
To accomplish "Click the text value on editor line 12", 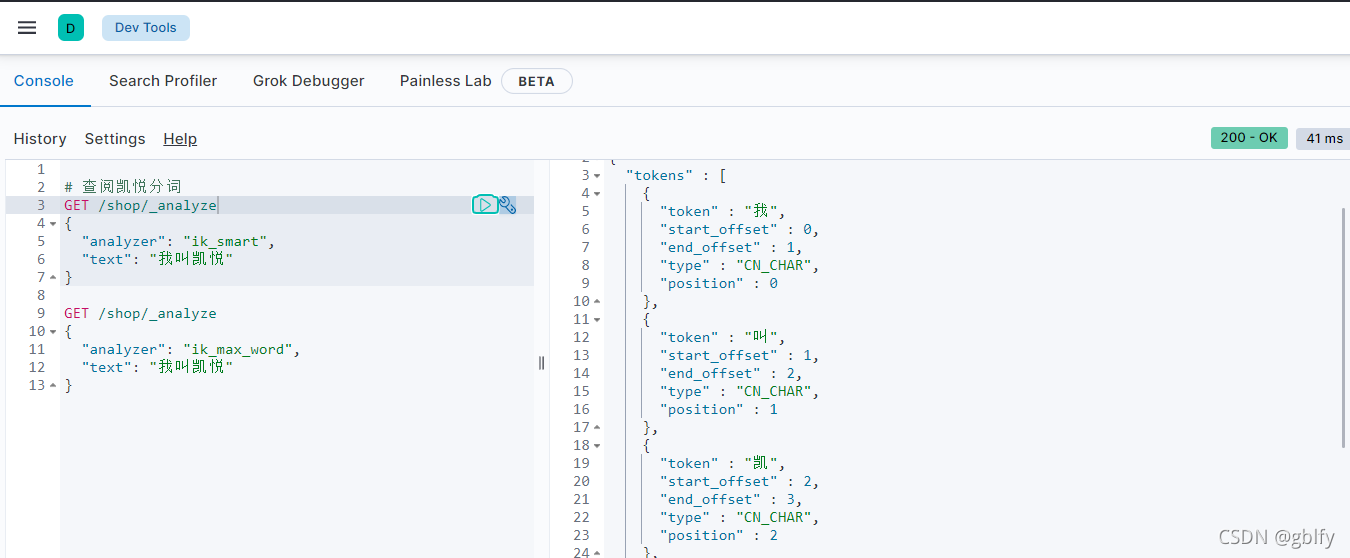I will 192,367.
